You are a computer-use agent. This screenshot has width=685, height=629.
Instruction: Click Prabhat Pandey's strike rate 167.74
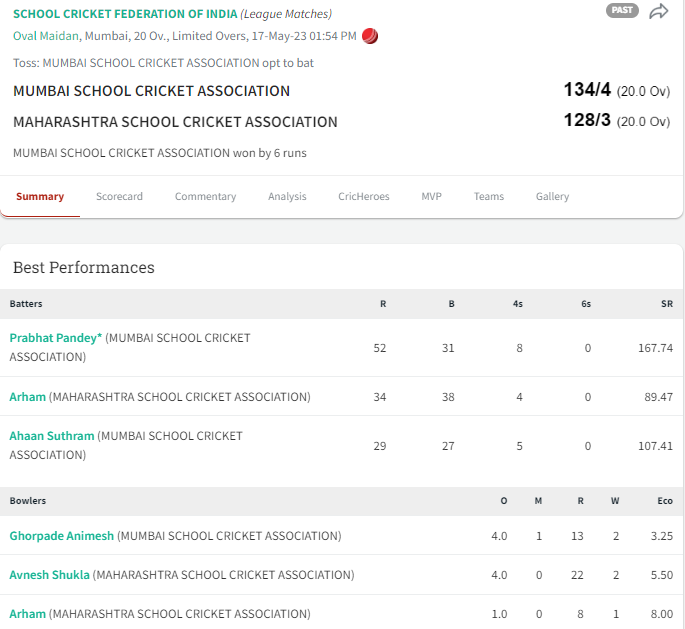click(655, 348)
